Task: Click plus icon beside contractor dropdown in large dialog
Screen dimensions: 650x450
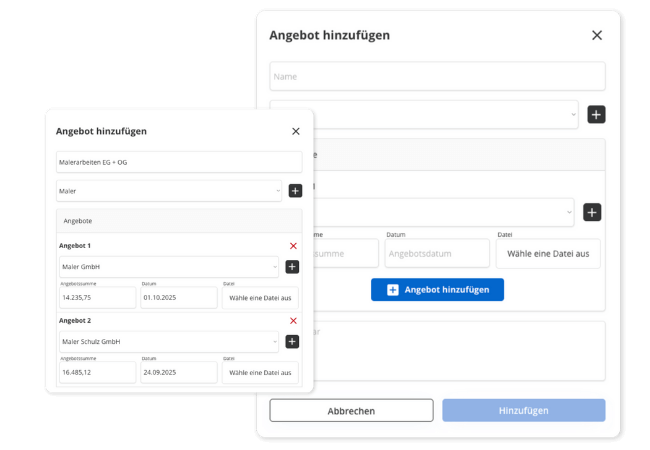Action: coord(592,212)
